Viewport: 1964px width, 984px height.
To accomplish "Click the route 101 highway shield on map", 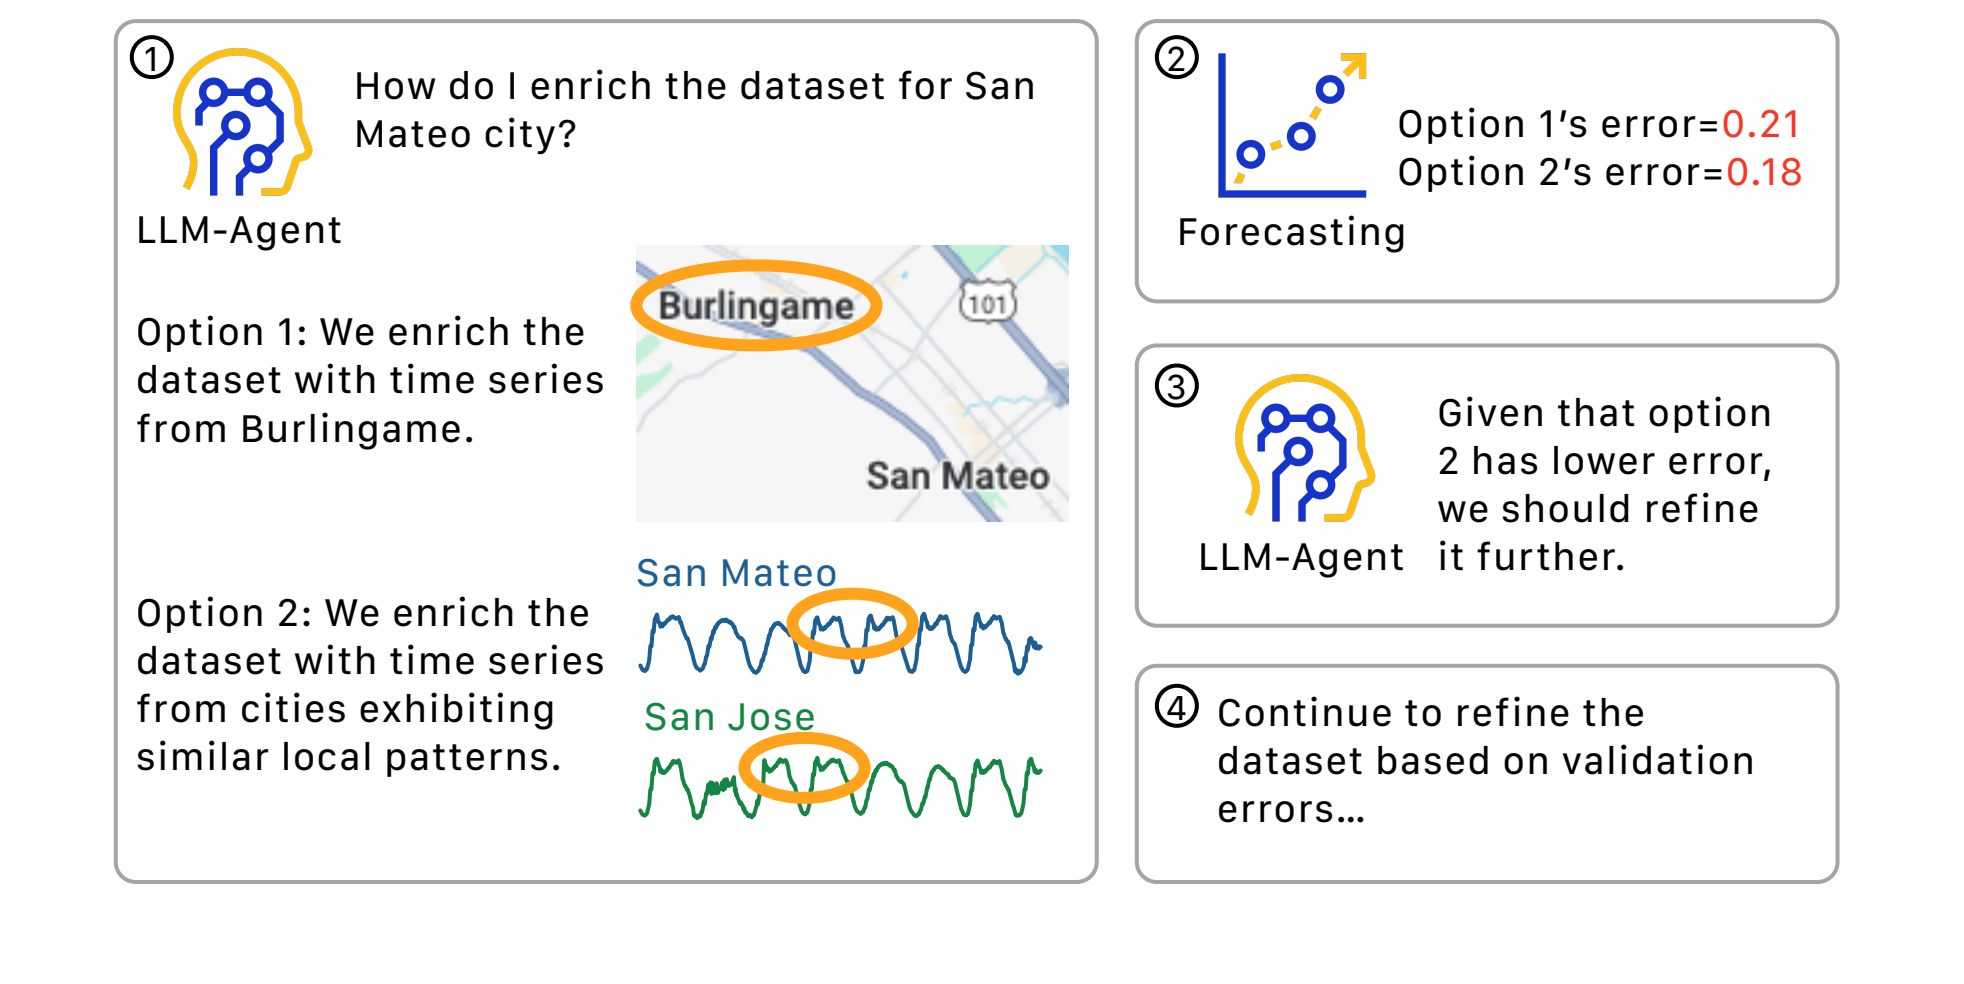I will (988, 303).
